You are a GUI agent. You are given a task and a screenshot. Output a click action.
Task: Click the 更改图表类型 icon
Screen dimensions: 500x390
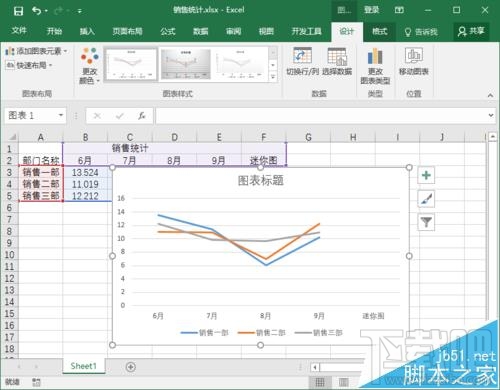(375, 66)
